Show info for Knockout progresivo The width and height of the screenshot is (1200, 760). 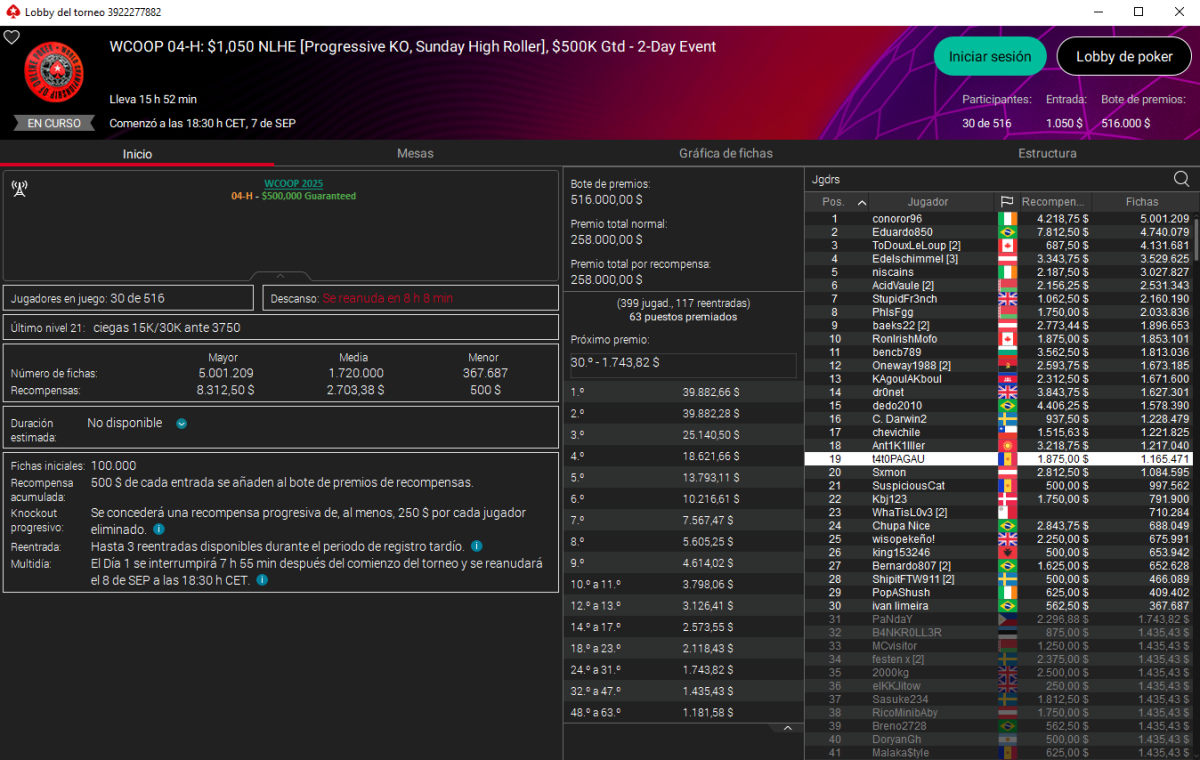[x=159, y=529]
